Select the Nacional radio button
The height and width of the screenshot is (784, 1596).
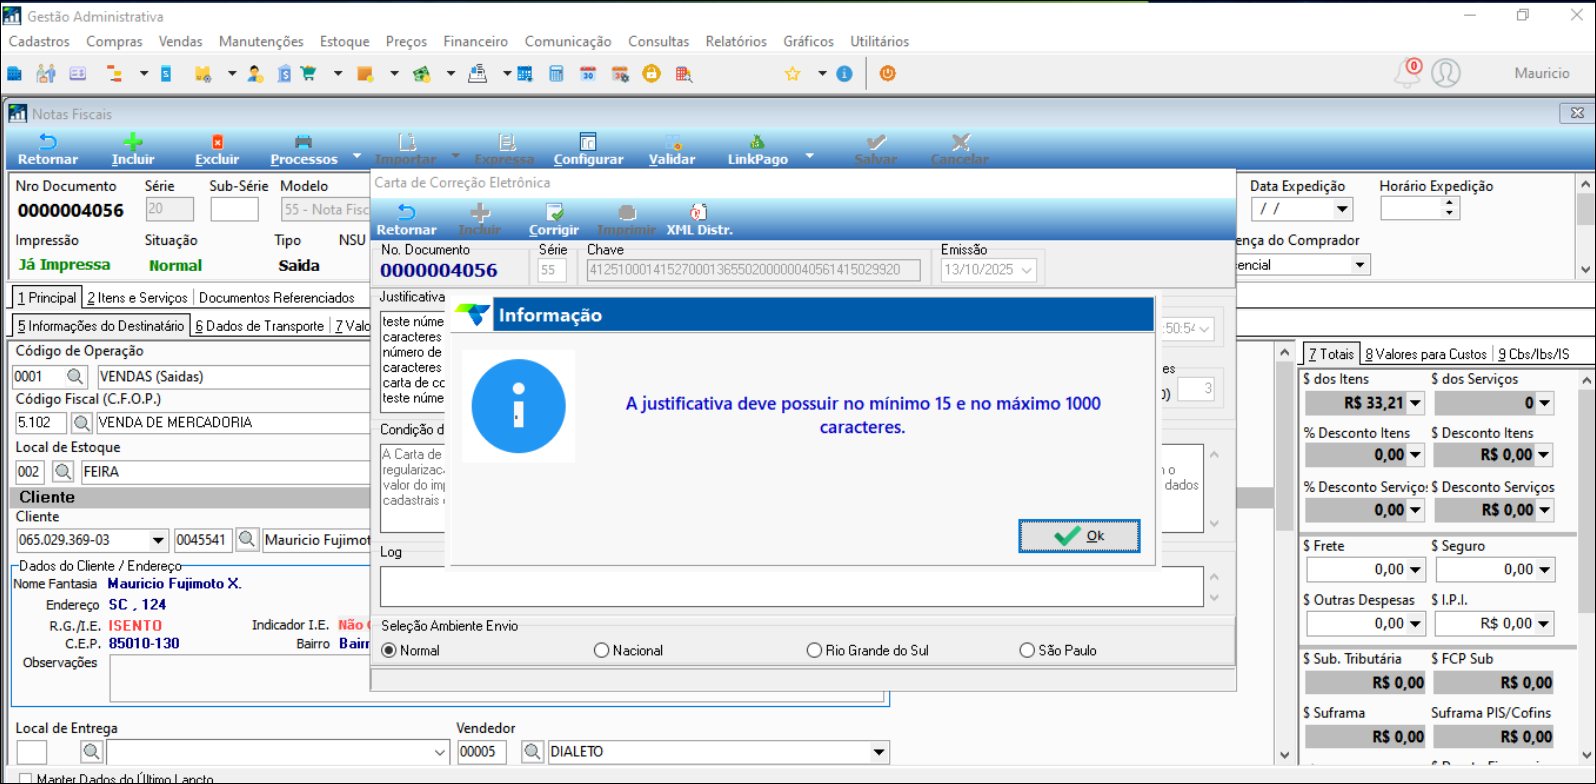pyautogui.click(x=601, y=650)
